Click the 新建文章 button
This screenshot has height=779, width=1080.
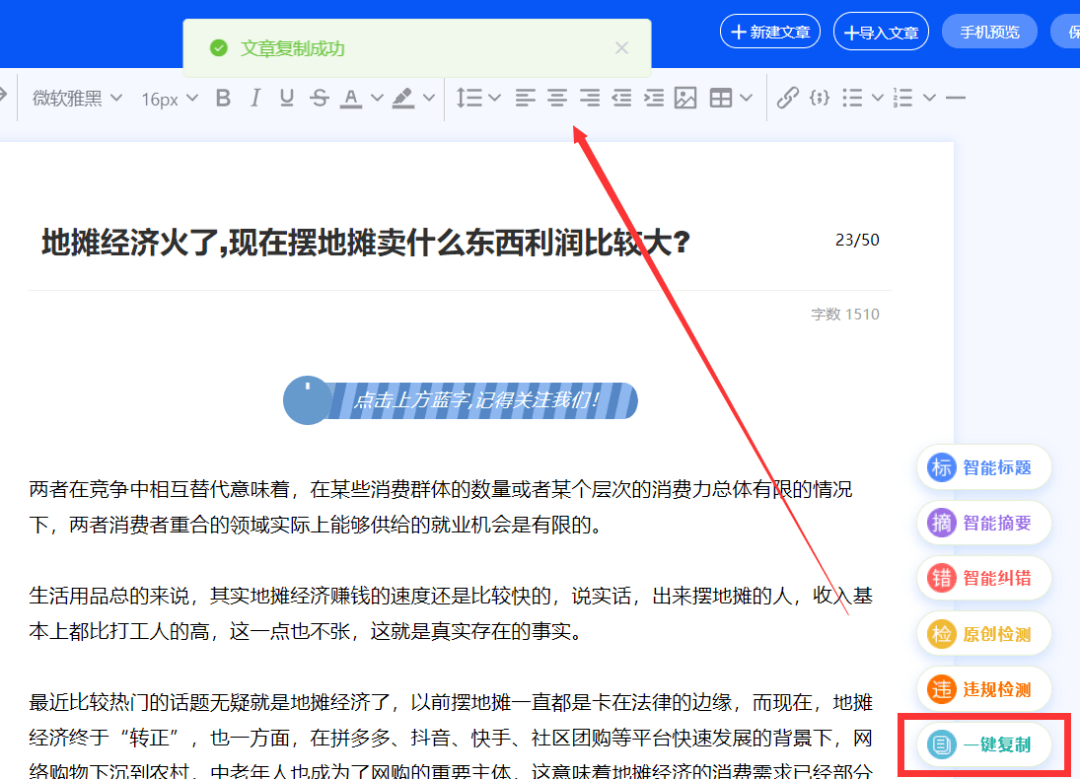(770, 32)
